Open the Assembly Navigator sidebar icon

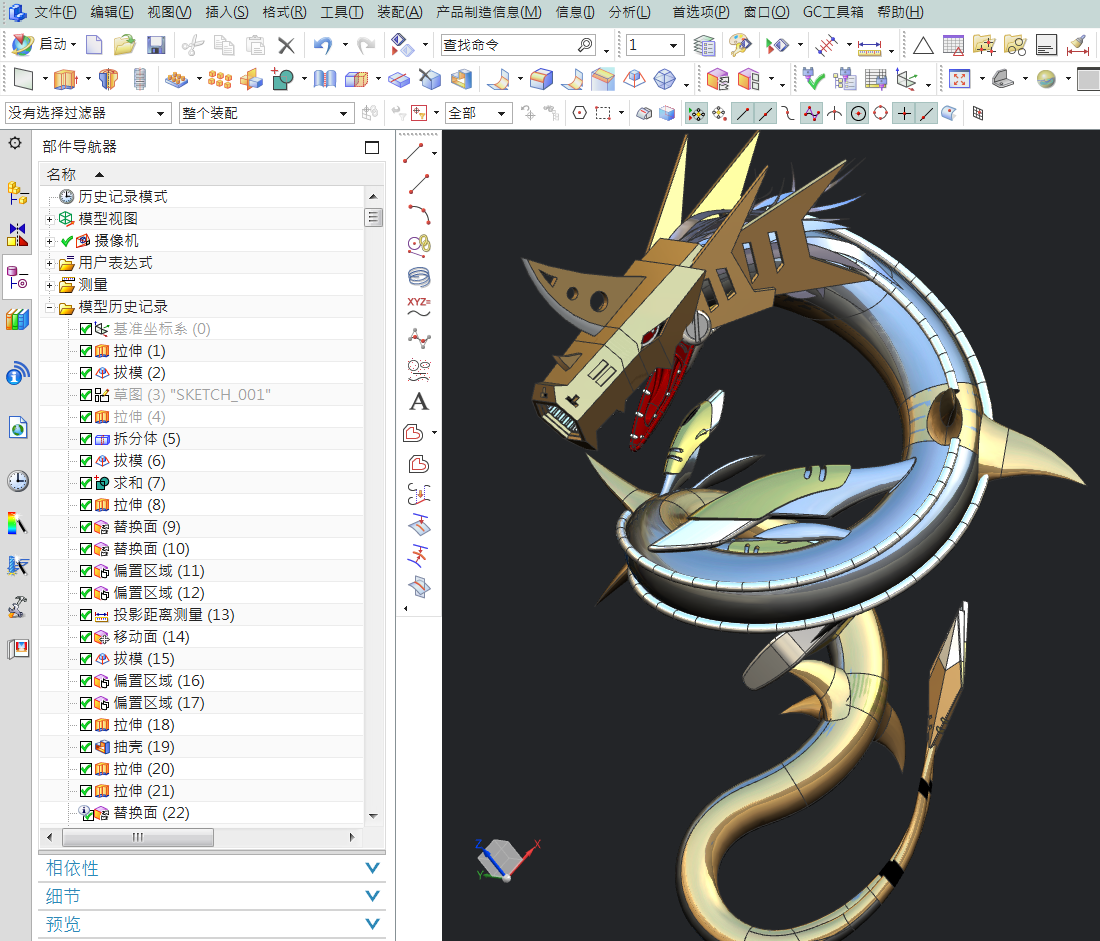[18, 193]
